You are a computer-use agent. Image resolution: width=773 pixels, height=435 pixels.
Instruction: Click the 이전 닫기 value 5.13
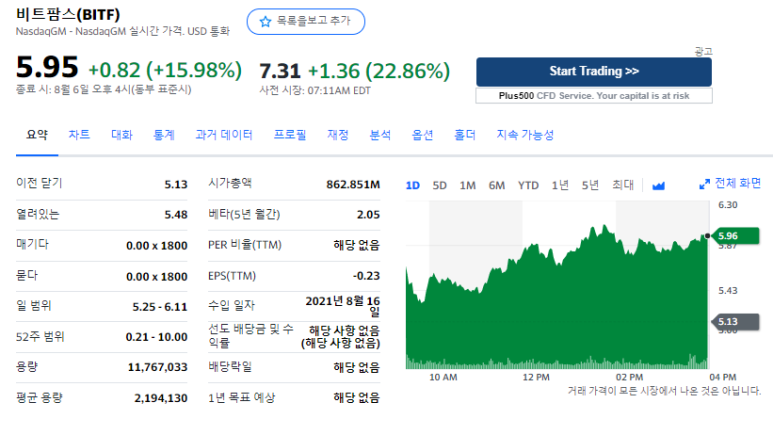176,184
